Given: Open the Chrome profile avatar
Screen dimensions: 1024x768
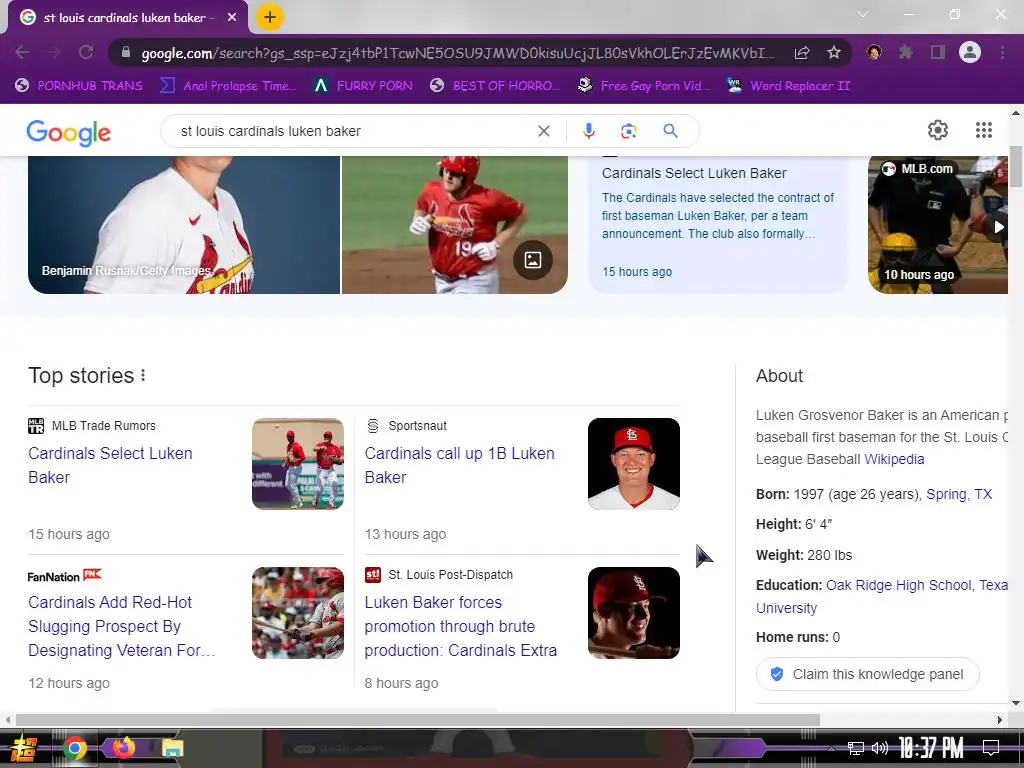Looking at the screenshot, I should pos(970,52).
